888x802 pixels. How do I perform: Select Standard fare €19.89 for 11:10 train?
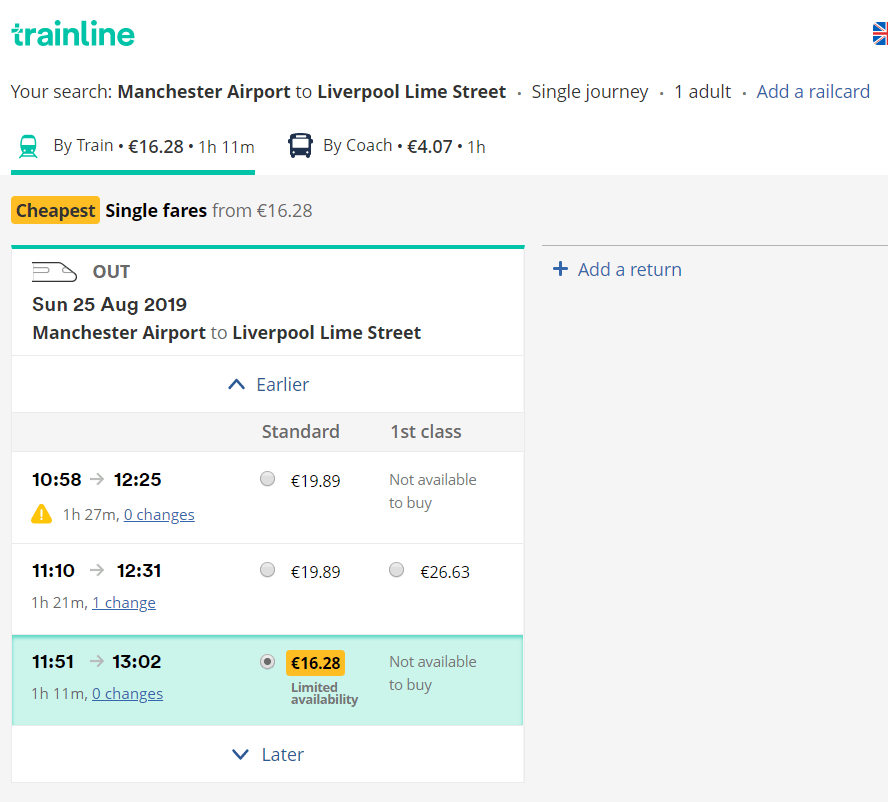tap(267, 570)
